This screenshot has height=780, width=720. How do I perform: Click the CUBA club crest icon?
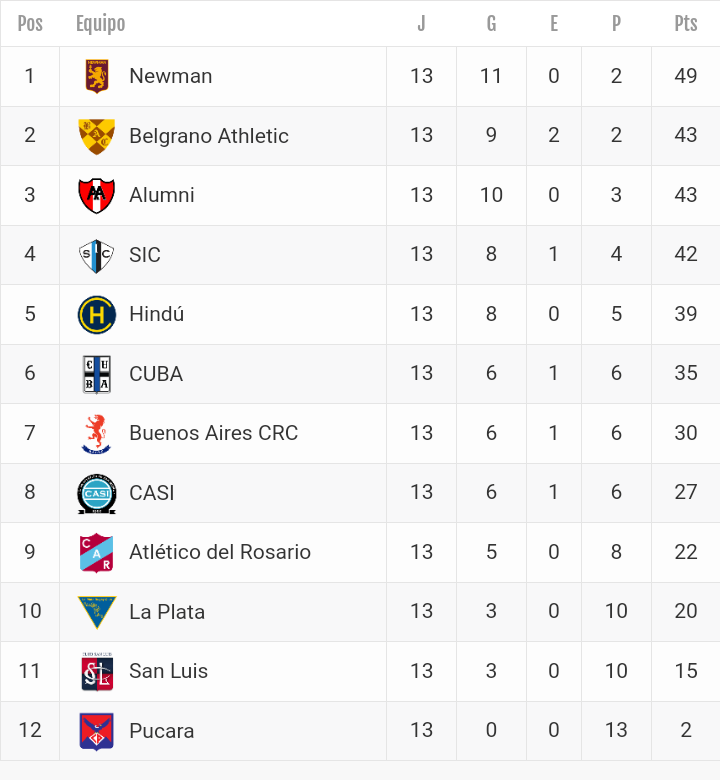coord(97,374)
